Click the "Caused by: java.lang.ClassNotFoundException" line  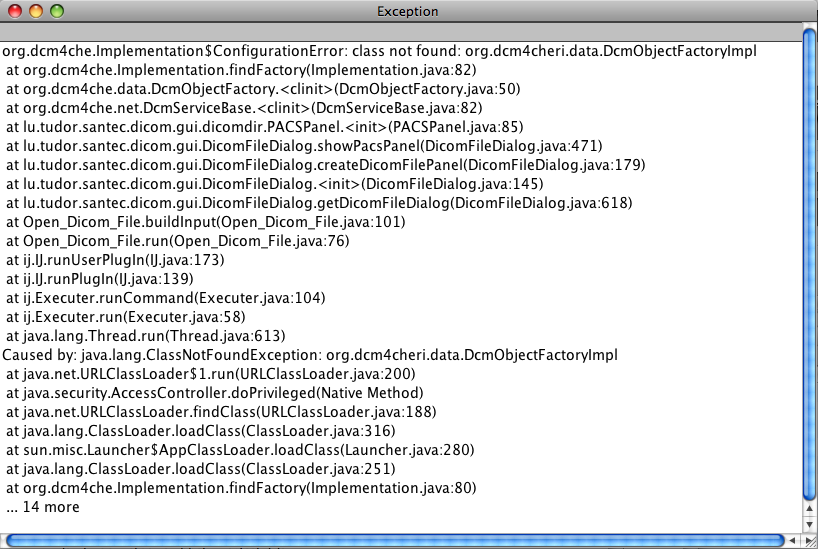pyautogui.click(x=310, y=355)
